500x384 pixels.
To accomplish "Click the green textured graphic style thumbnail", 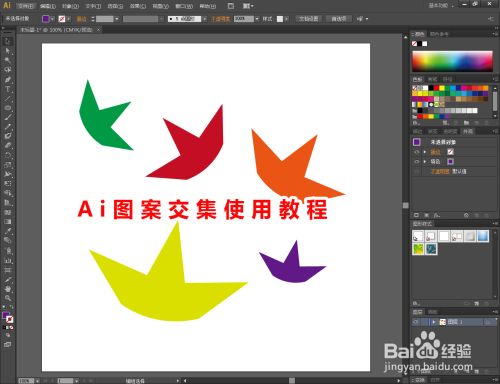I will [418, 249].
